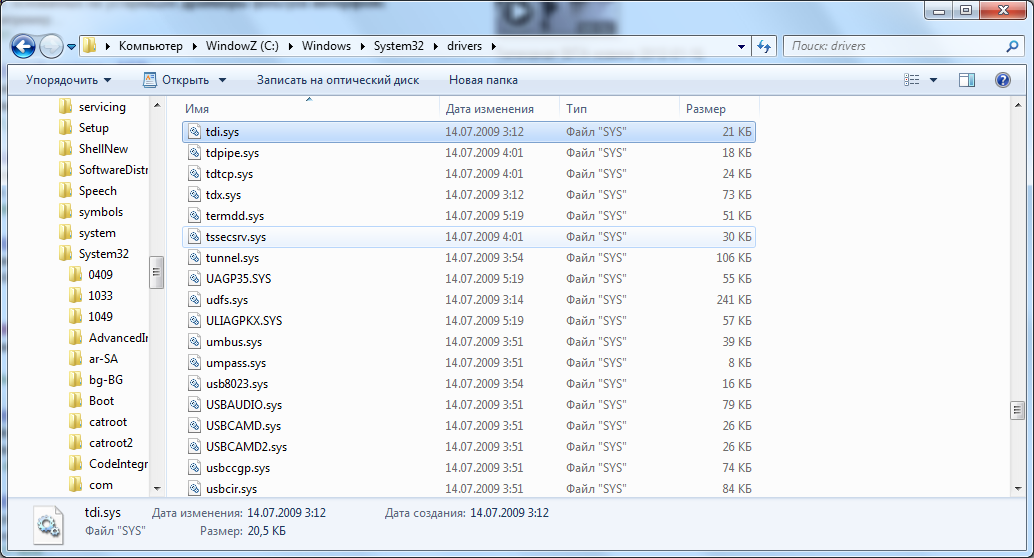
Task: Select Speech folder in the tree
Action: click(97, 191)
